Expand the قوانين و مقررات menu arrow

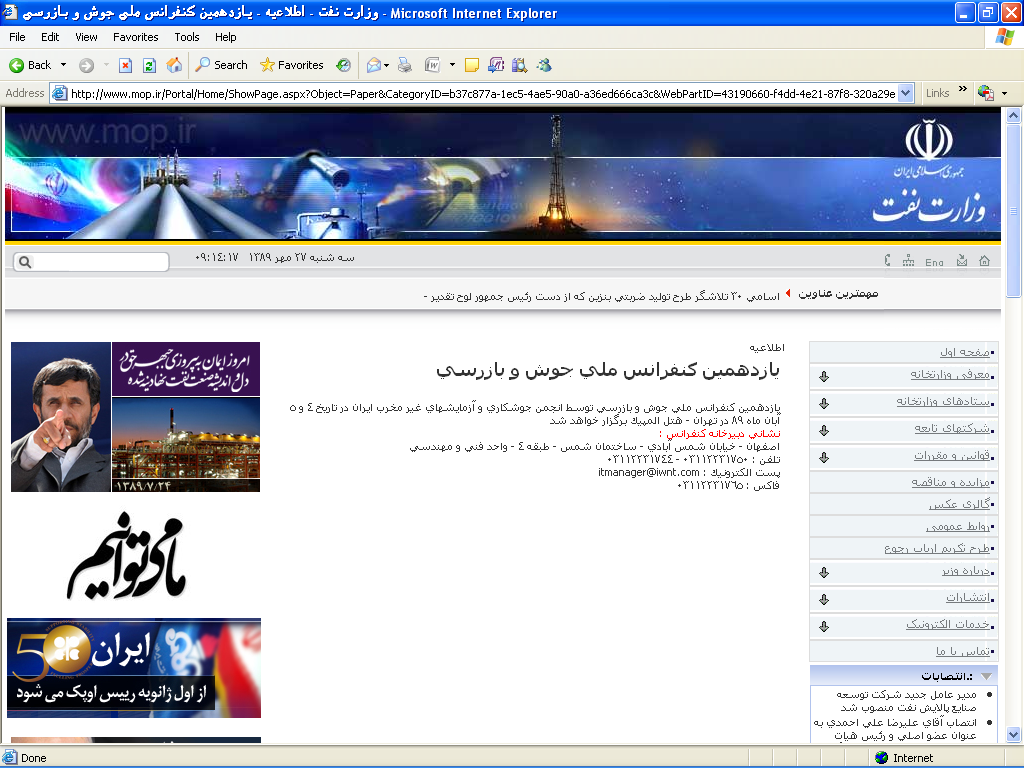(824, 457)
